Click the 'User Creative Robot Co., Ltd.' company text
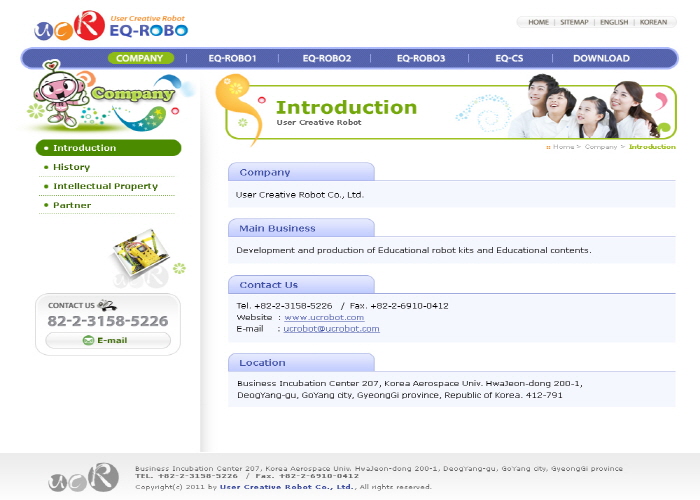 [300, 195]
